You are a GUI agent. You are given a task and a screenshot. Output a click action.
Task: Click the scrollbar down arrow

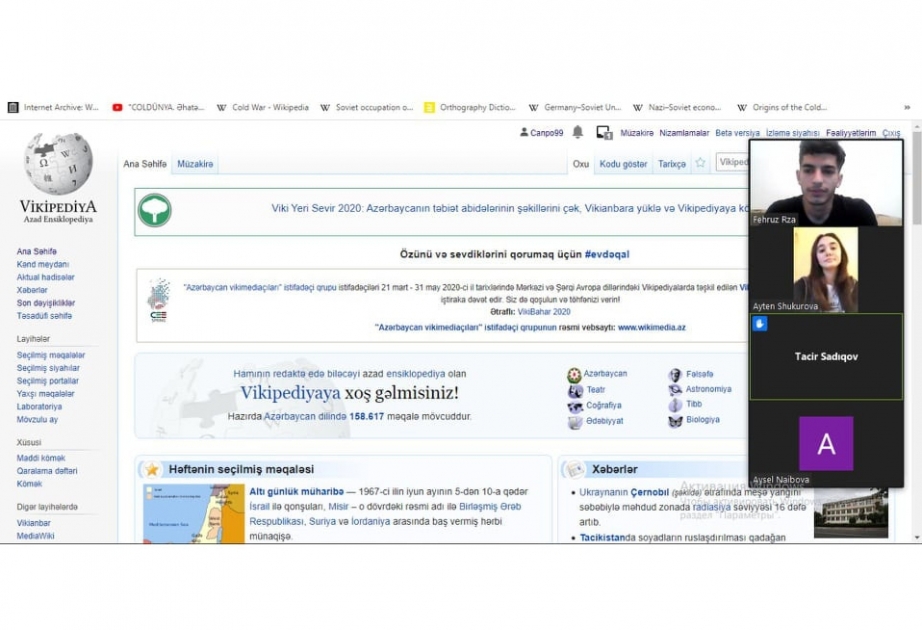917,538
